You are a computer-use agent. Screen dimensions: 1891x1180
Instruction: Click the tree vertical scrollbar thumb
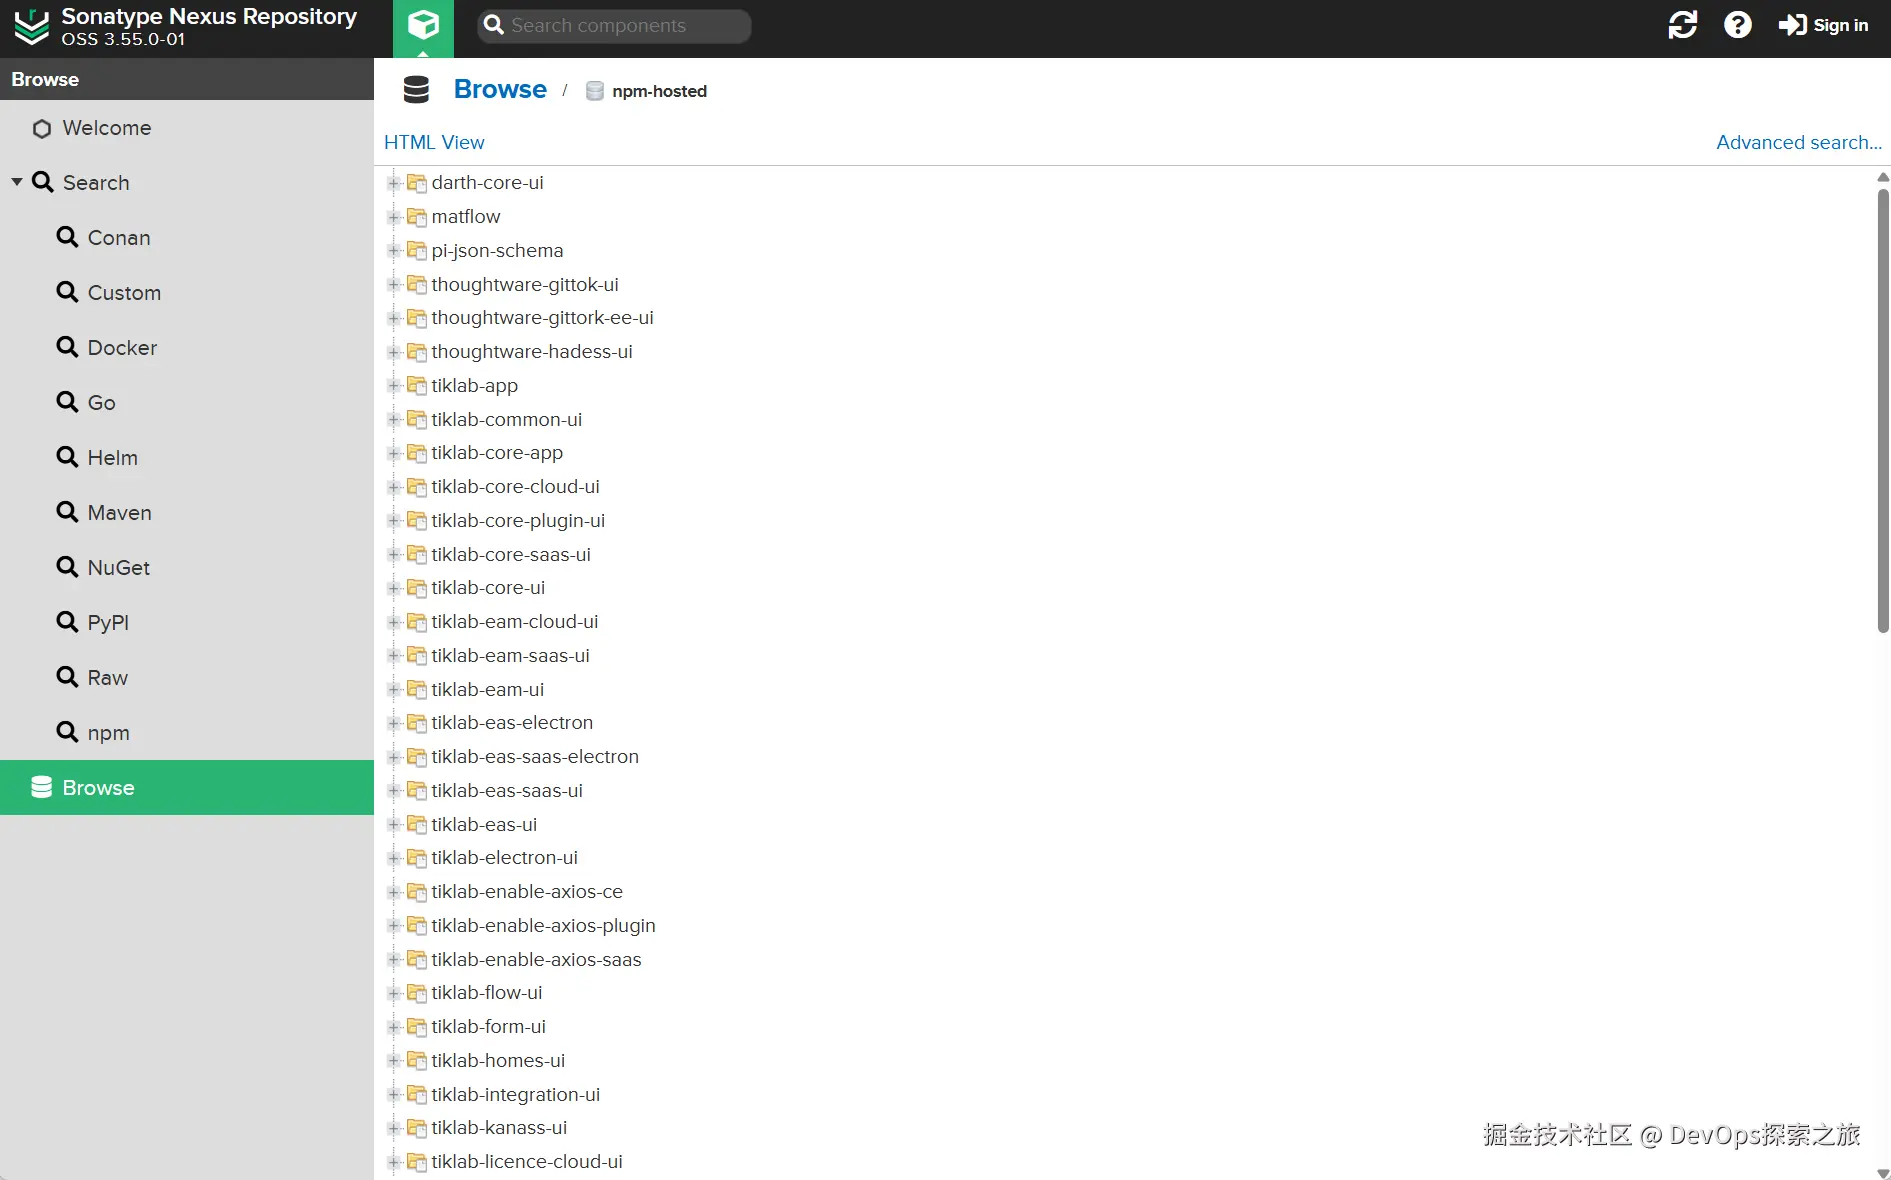pyautogui.click(x=1883, y=411)
